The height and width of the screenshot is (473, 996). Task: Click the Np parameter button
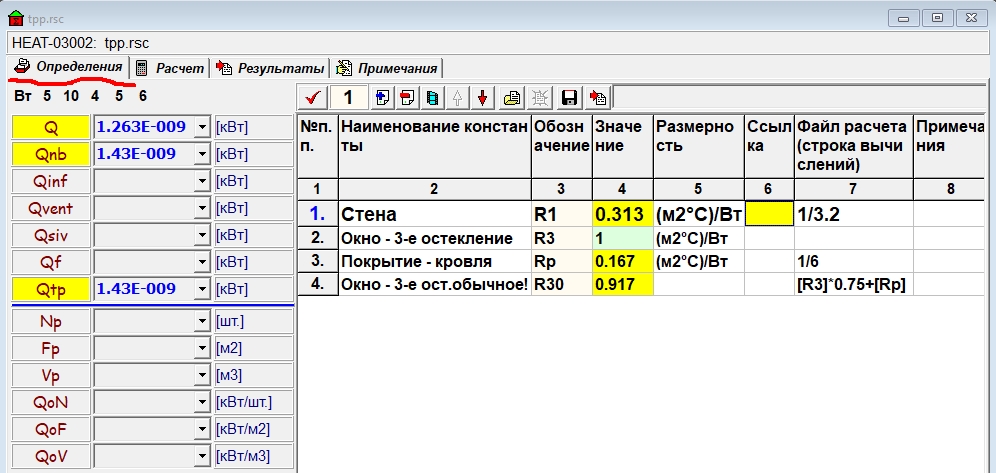pyautogui.click(x=51, y=323)
